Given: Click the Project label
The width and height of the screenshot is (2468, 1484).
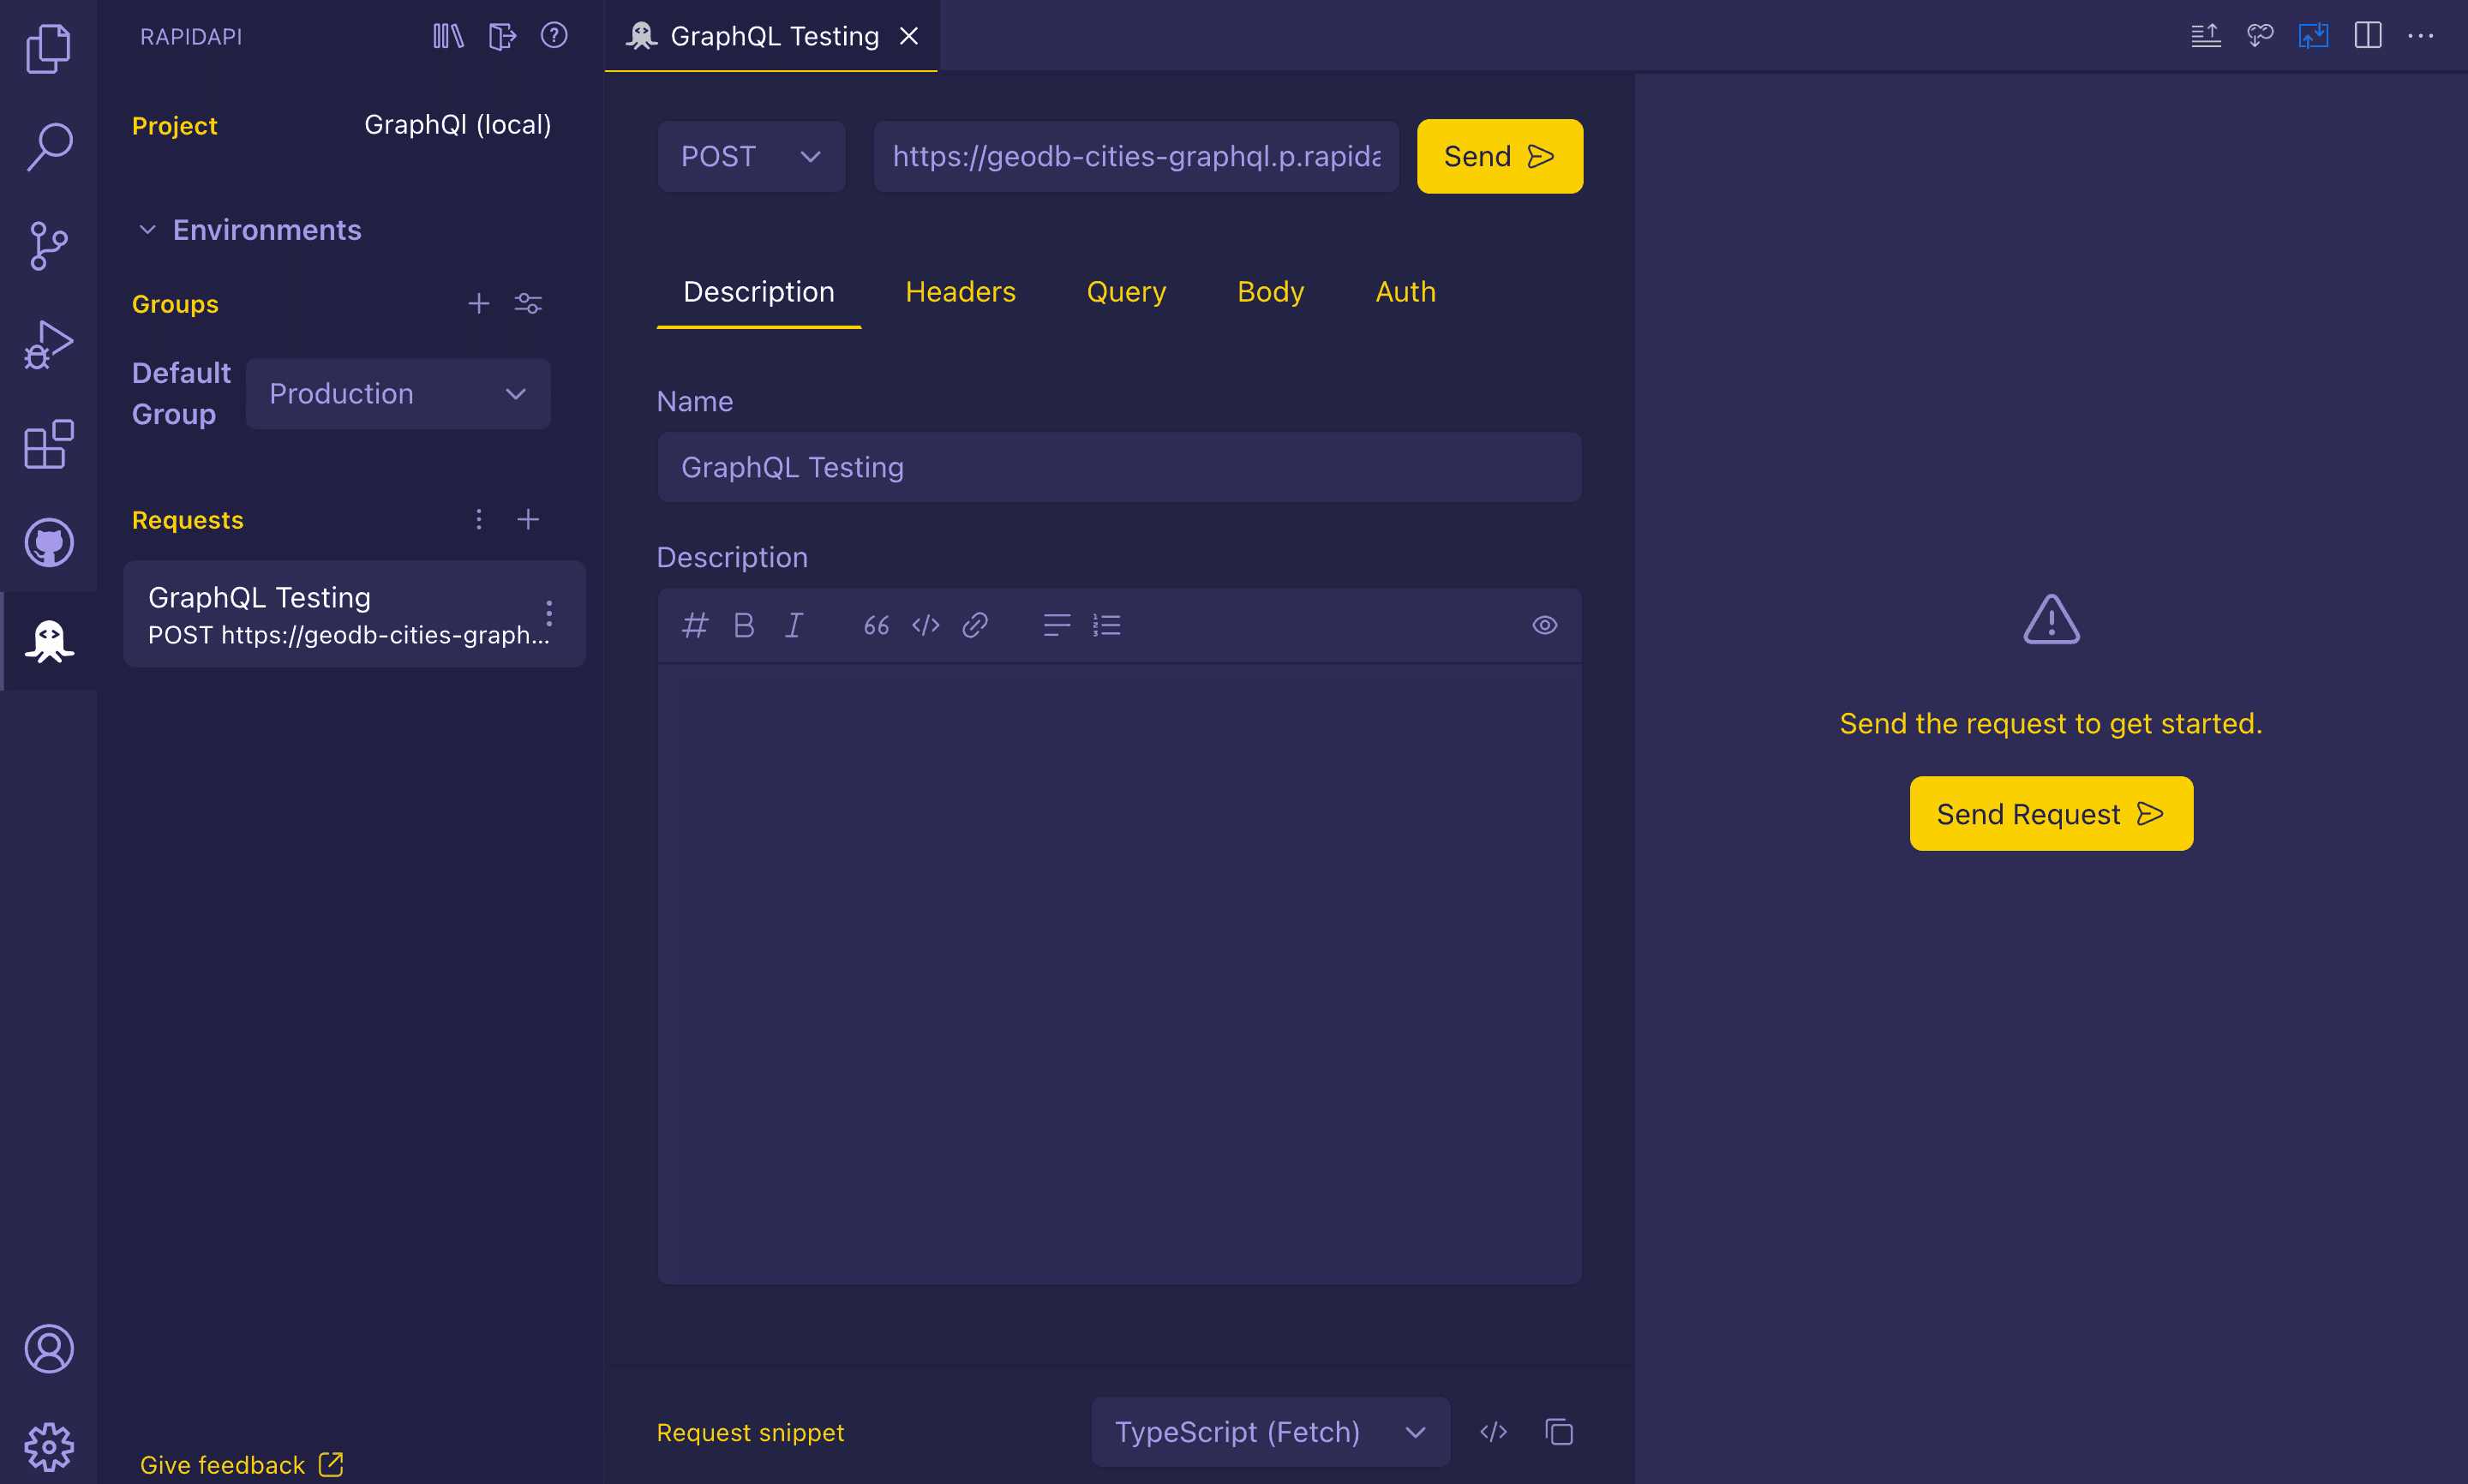Looking at the screenshot, I should 175,126.
